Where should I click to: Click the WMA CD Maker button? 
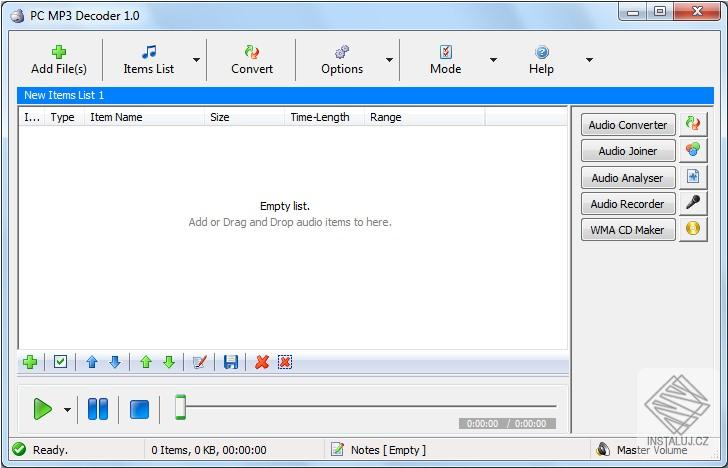coord(628,230)
